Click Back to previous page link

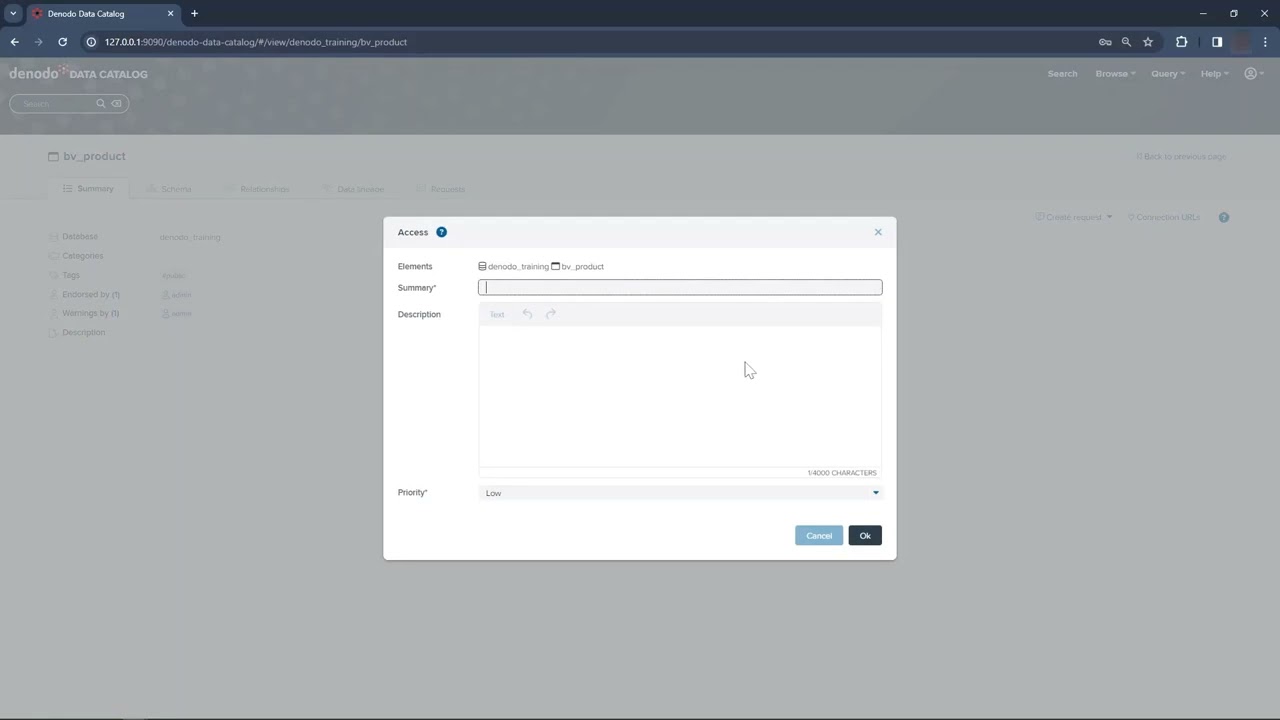[1181, 157]
